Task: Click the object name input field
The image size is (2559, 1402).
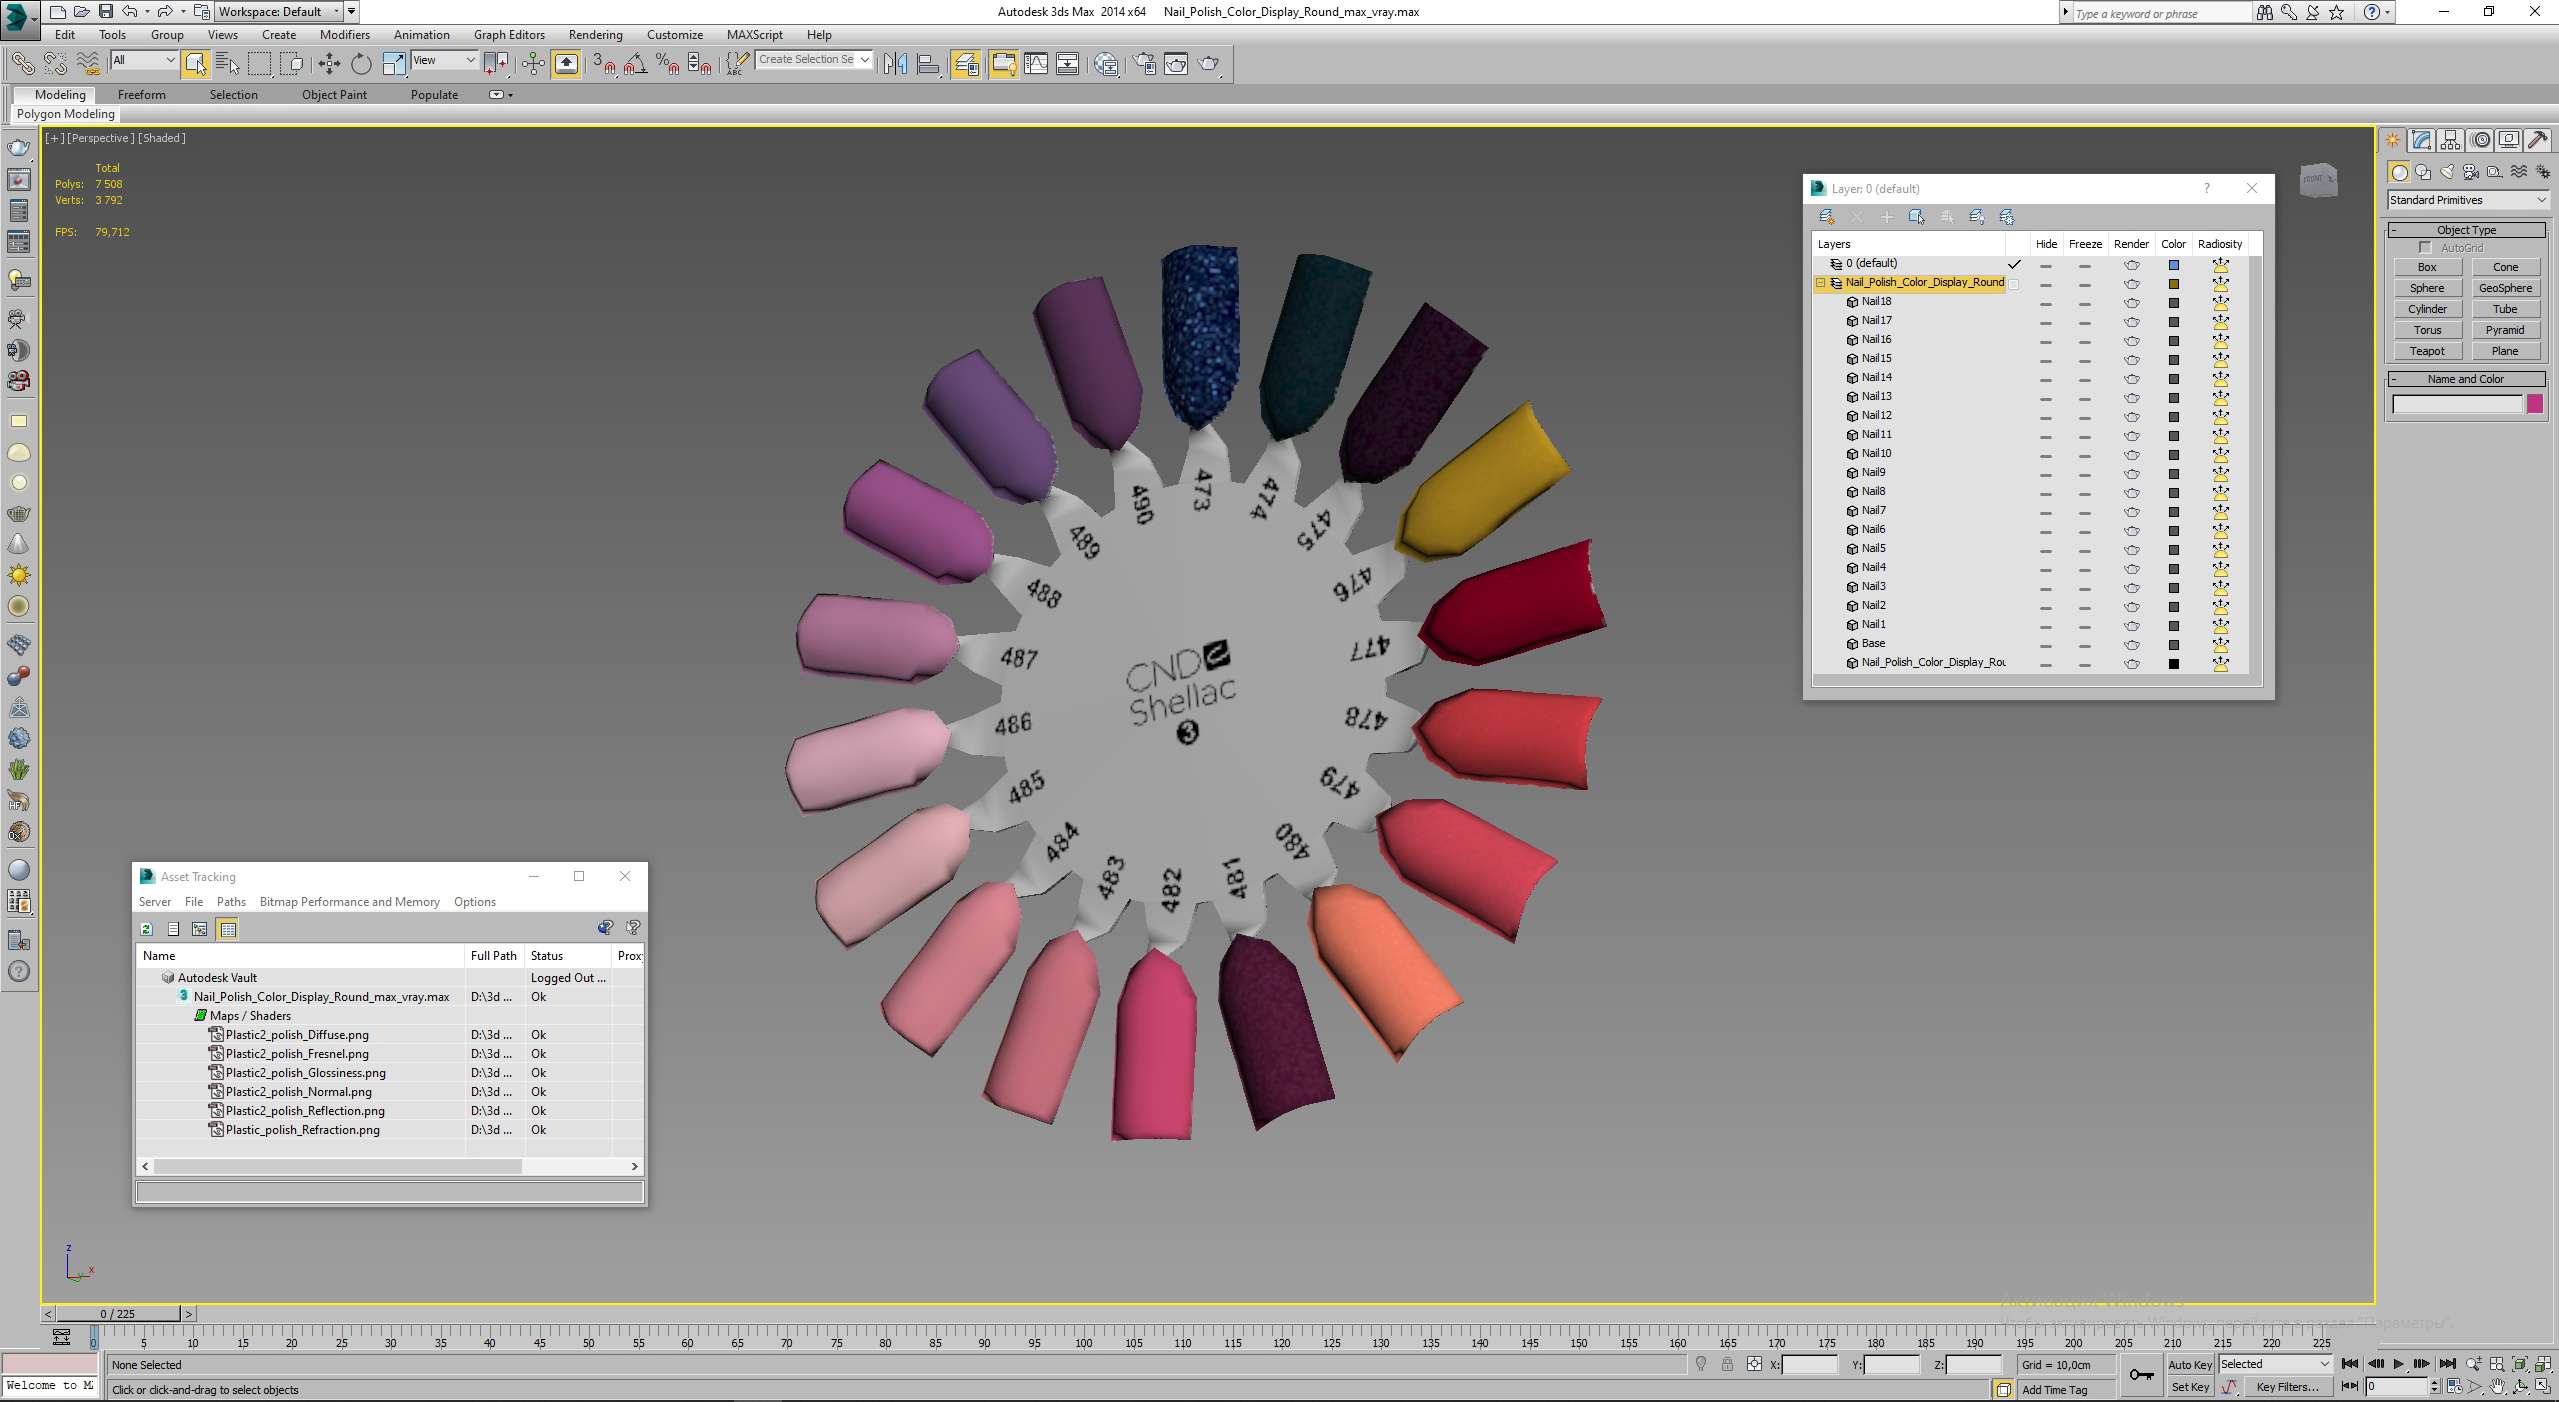Action: point(2457,404)
